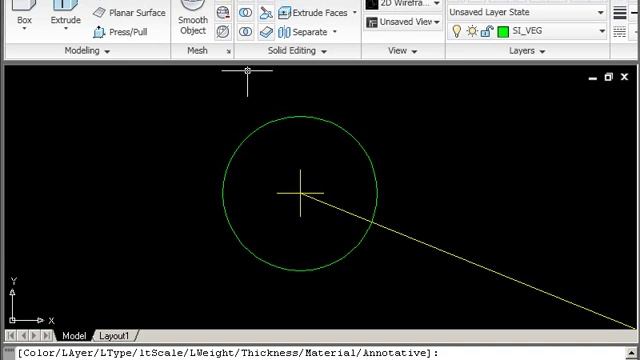Click the Planar Surface tool
This screenshot has height=360, width=640.
pos(129,13)
